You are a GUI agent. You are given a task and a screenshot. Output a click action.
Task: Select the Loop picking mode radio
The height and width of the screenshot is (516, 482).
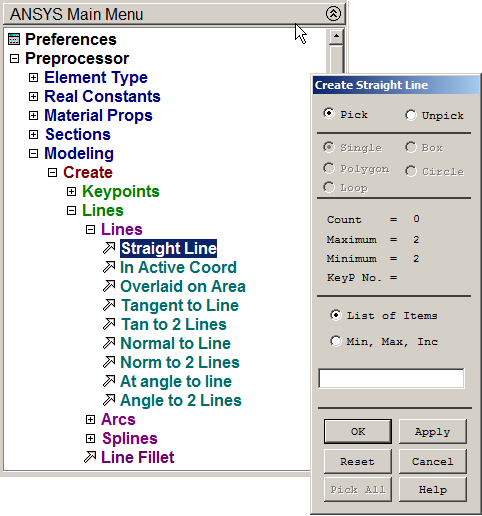coord(329,187)
